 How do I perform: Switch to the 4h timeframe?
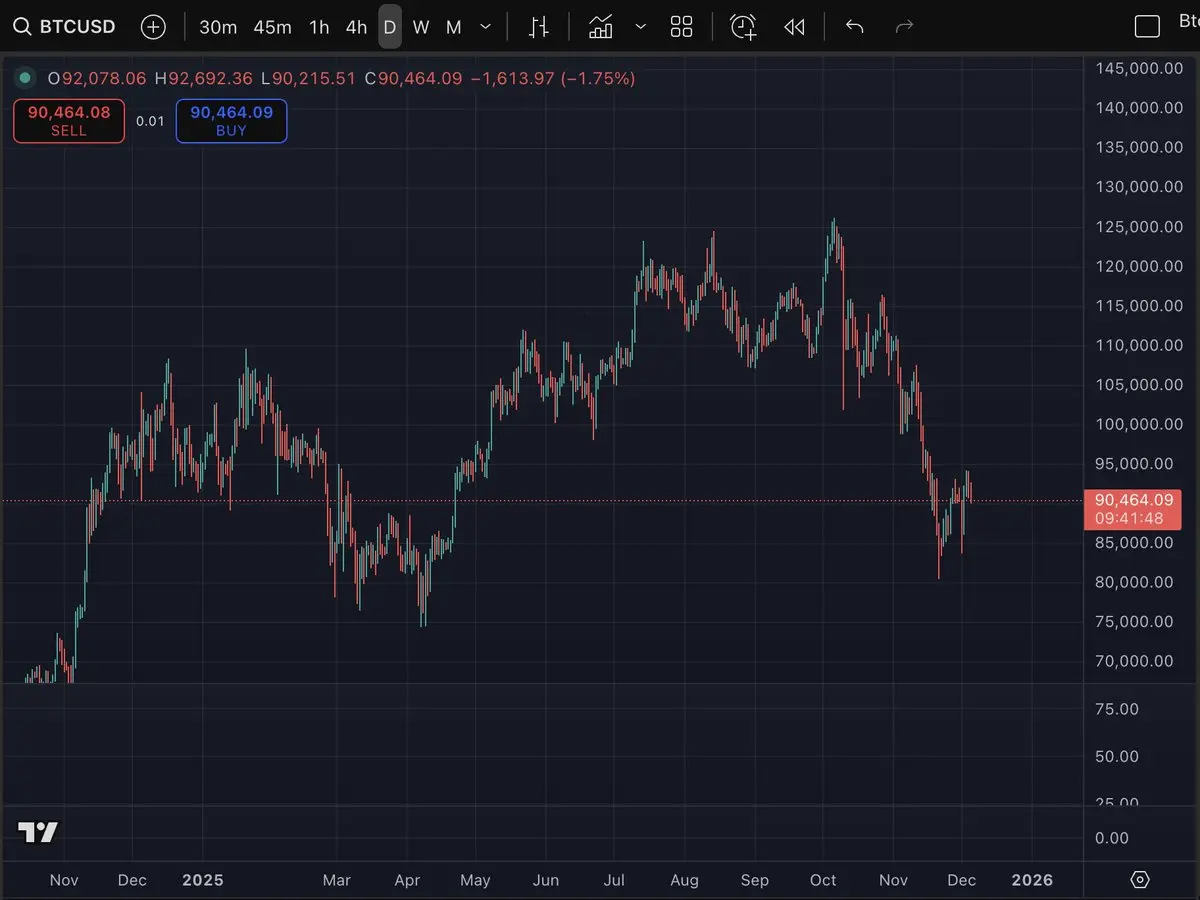click(x=356, y=27)
